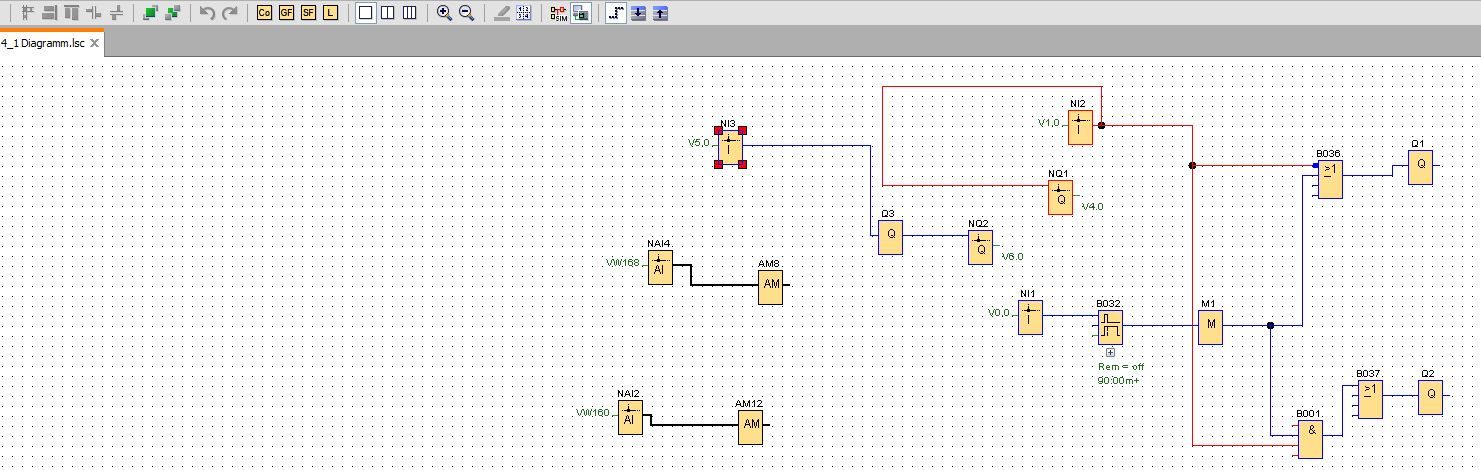Click the V5.0 address label

699,143
